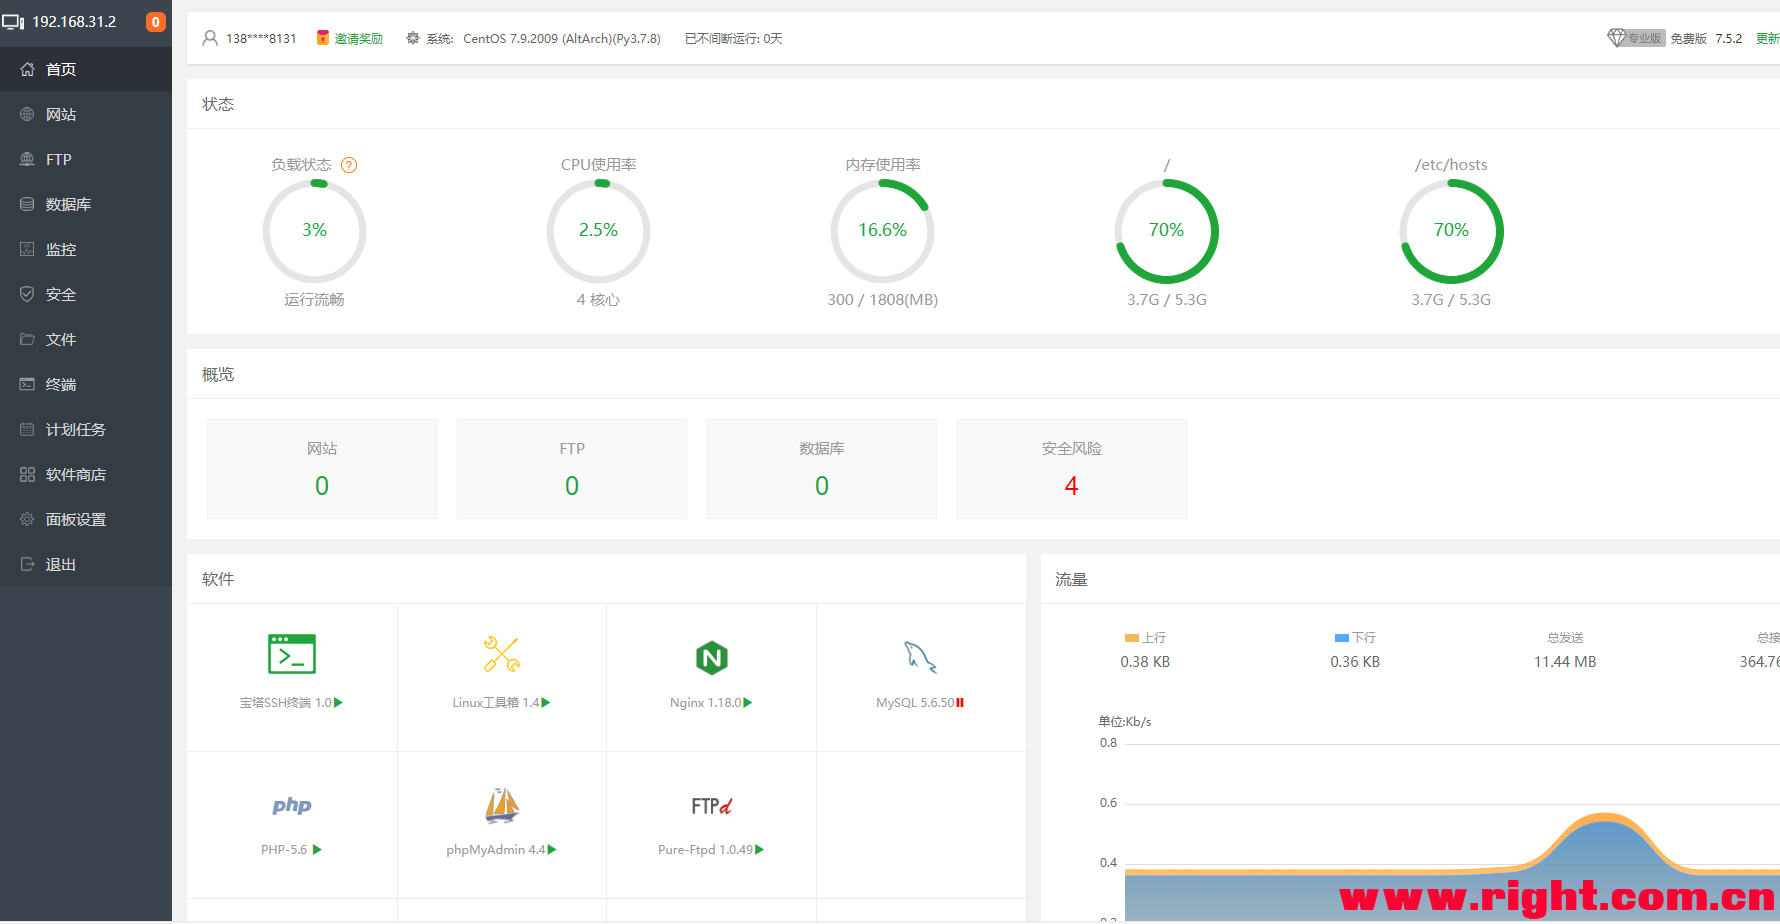Open the 网站 websites menu item

[86, 114]
